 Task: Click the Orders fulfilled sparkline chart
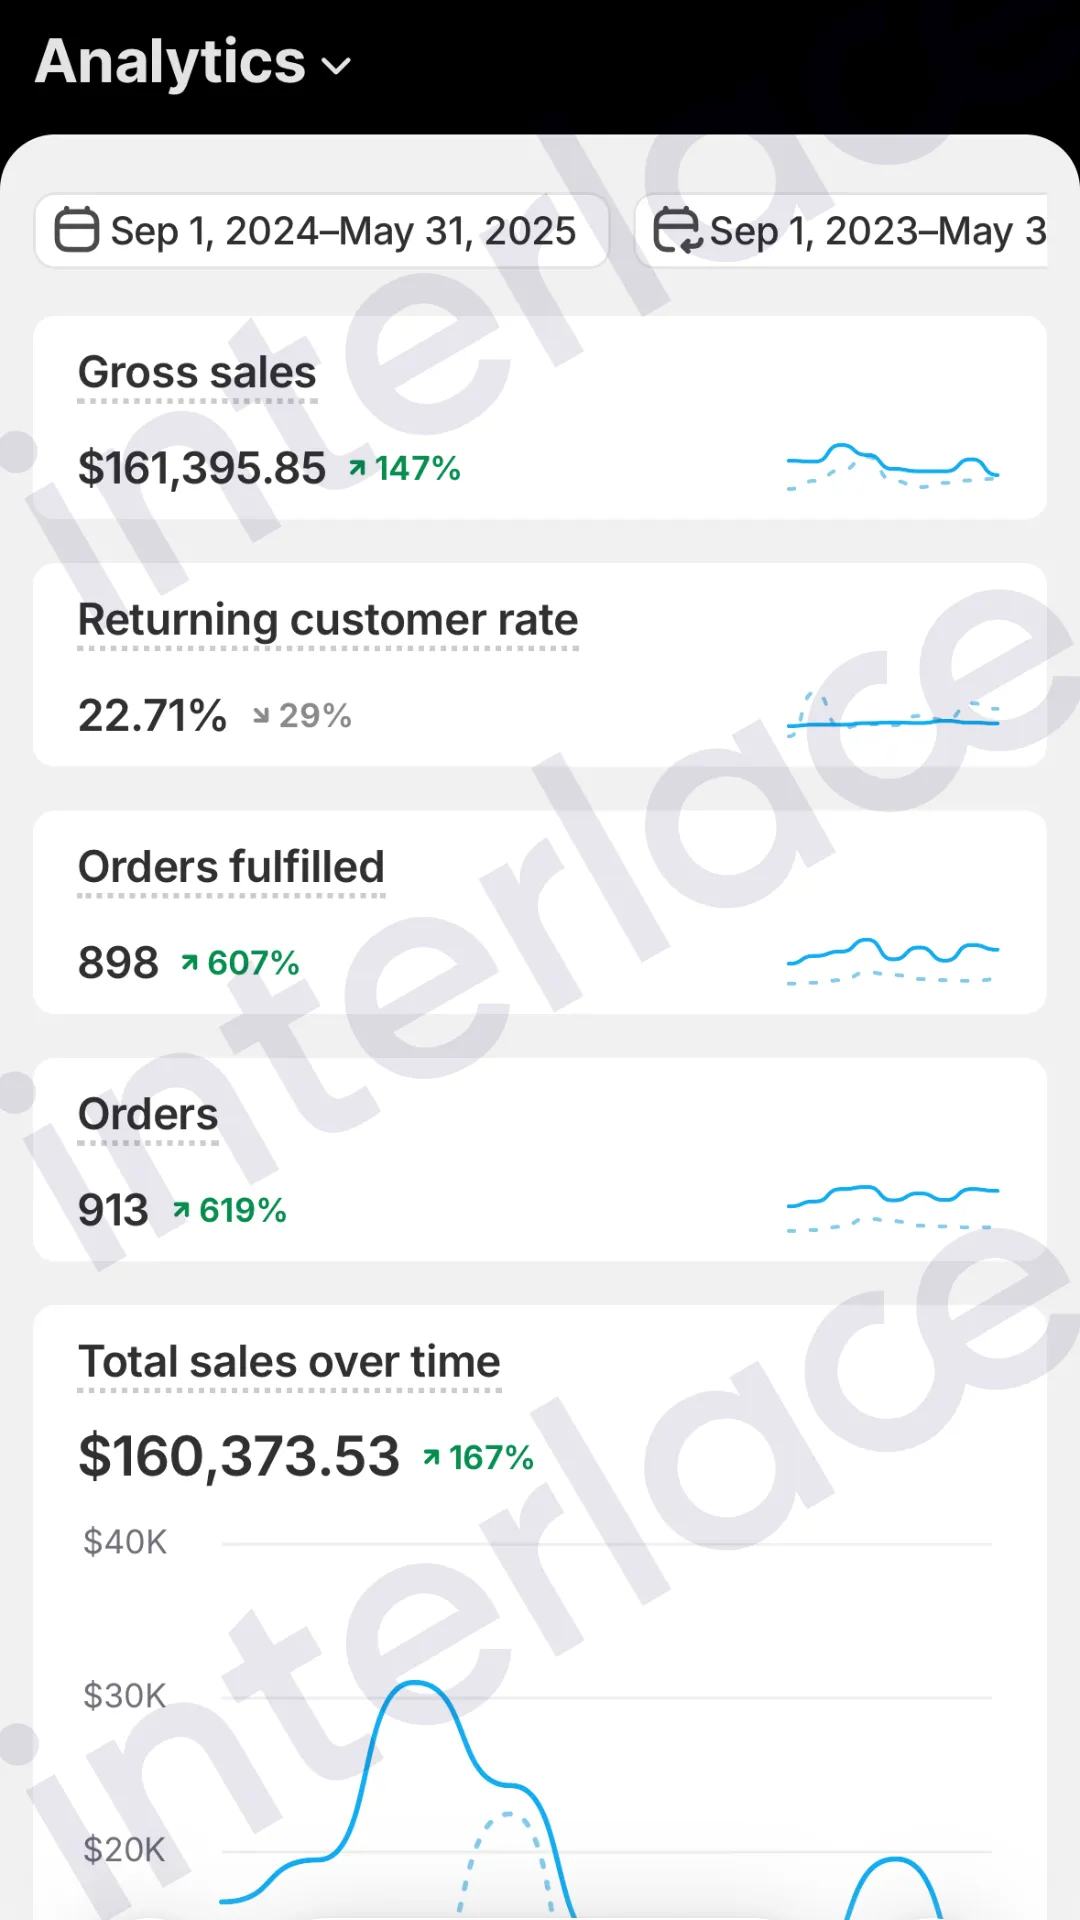[x=893, y=961]
